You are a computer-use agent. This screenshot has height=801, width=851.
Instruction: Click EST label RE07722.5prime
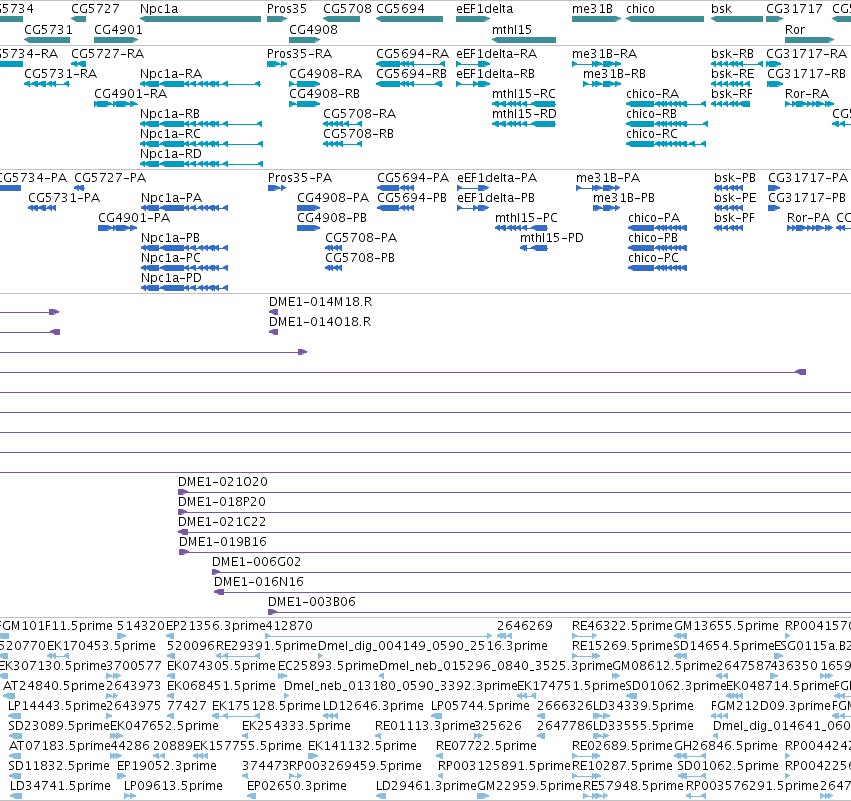pyautogui.click(x=486, y=746)
